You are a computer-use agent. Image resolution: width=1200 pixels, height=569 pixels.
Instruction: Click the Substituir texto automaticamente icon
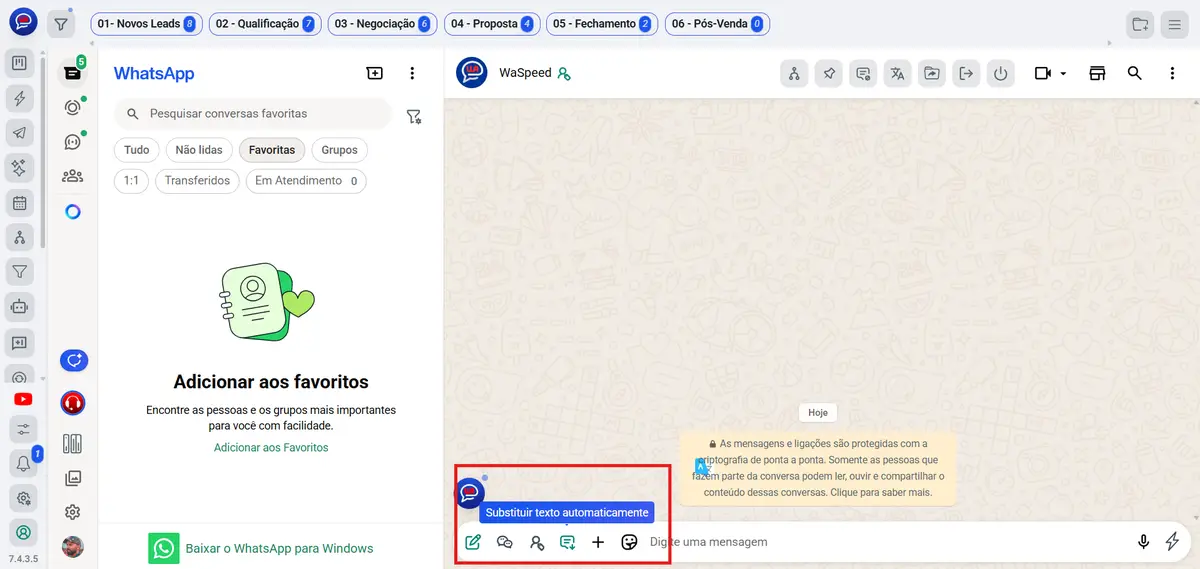point(567,542)
